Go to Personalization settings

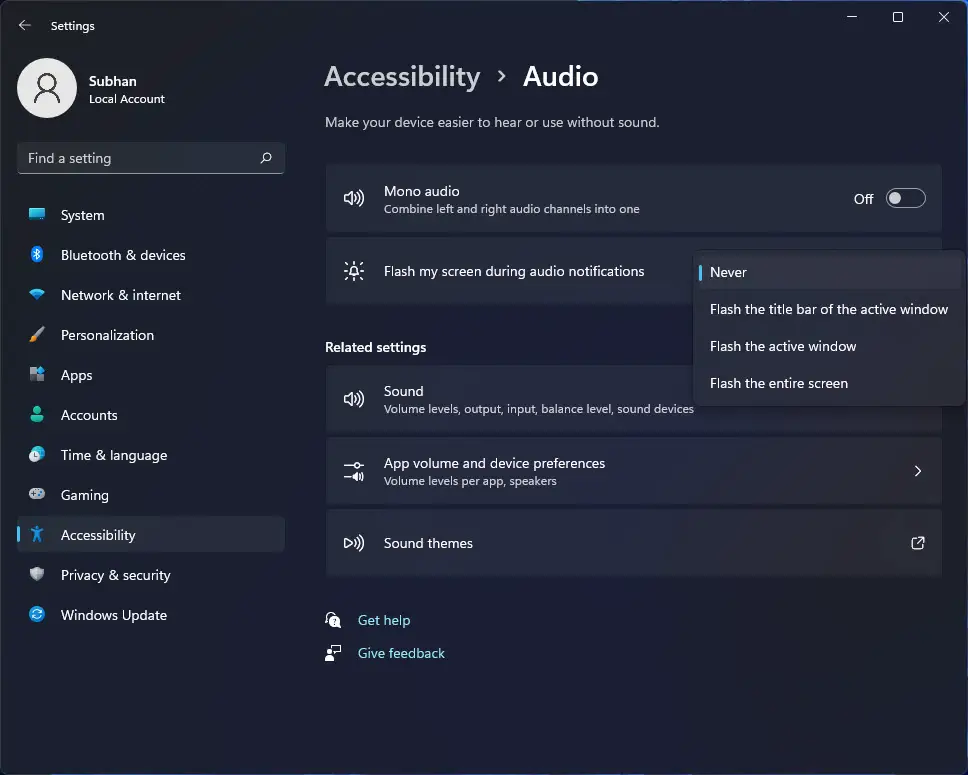(x=151, y=335)
